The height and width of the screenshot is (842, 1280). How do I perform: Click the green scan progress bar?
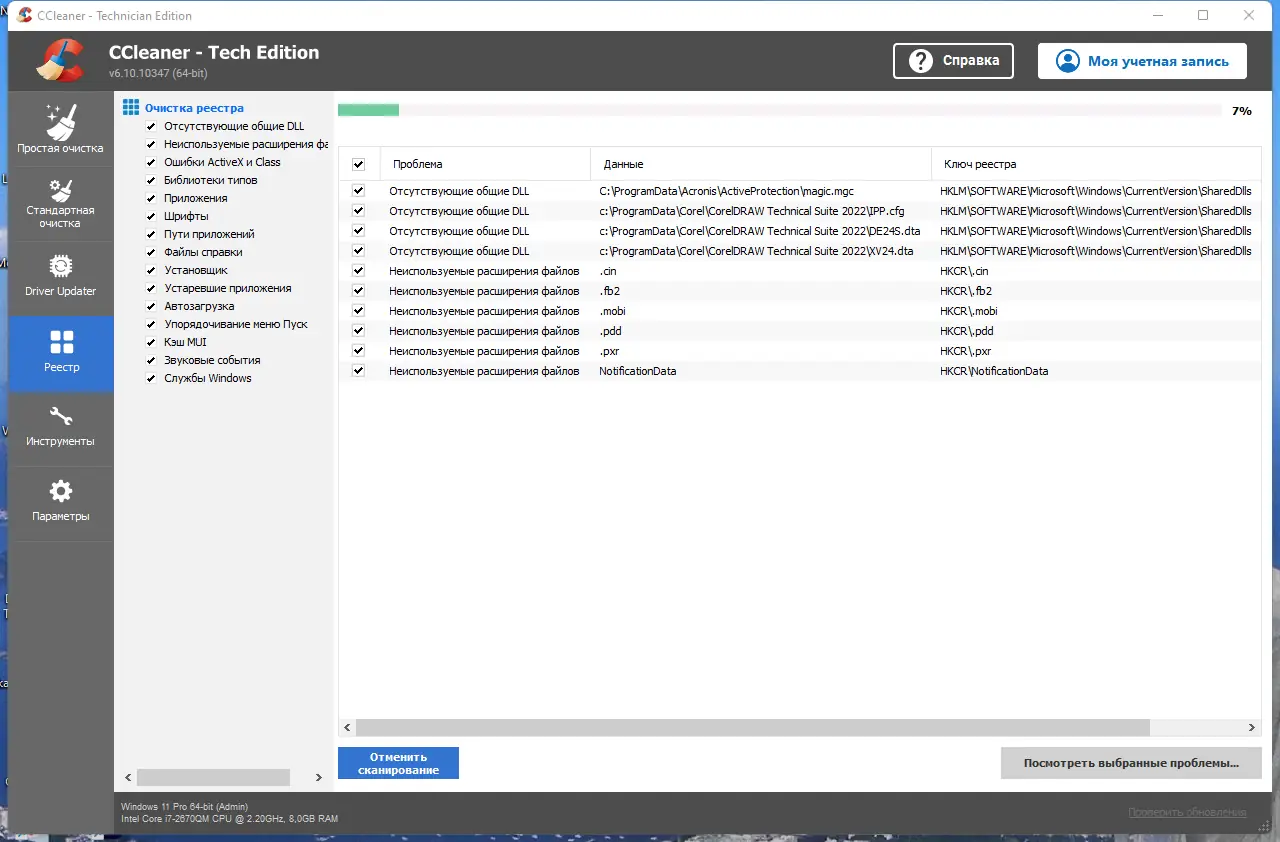coord(368,110)
